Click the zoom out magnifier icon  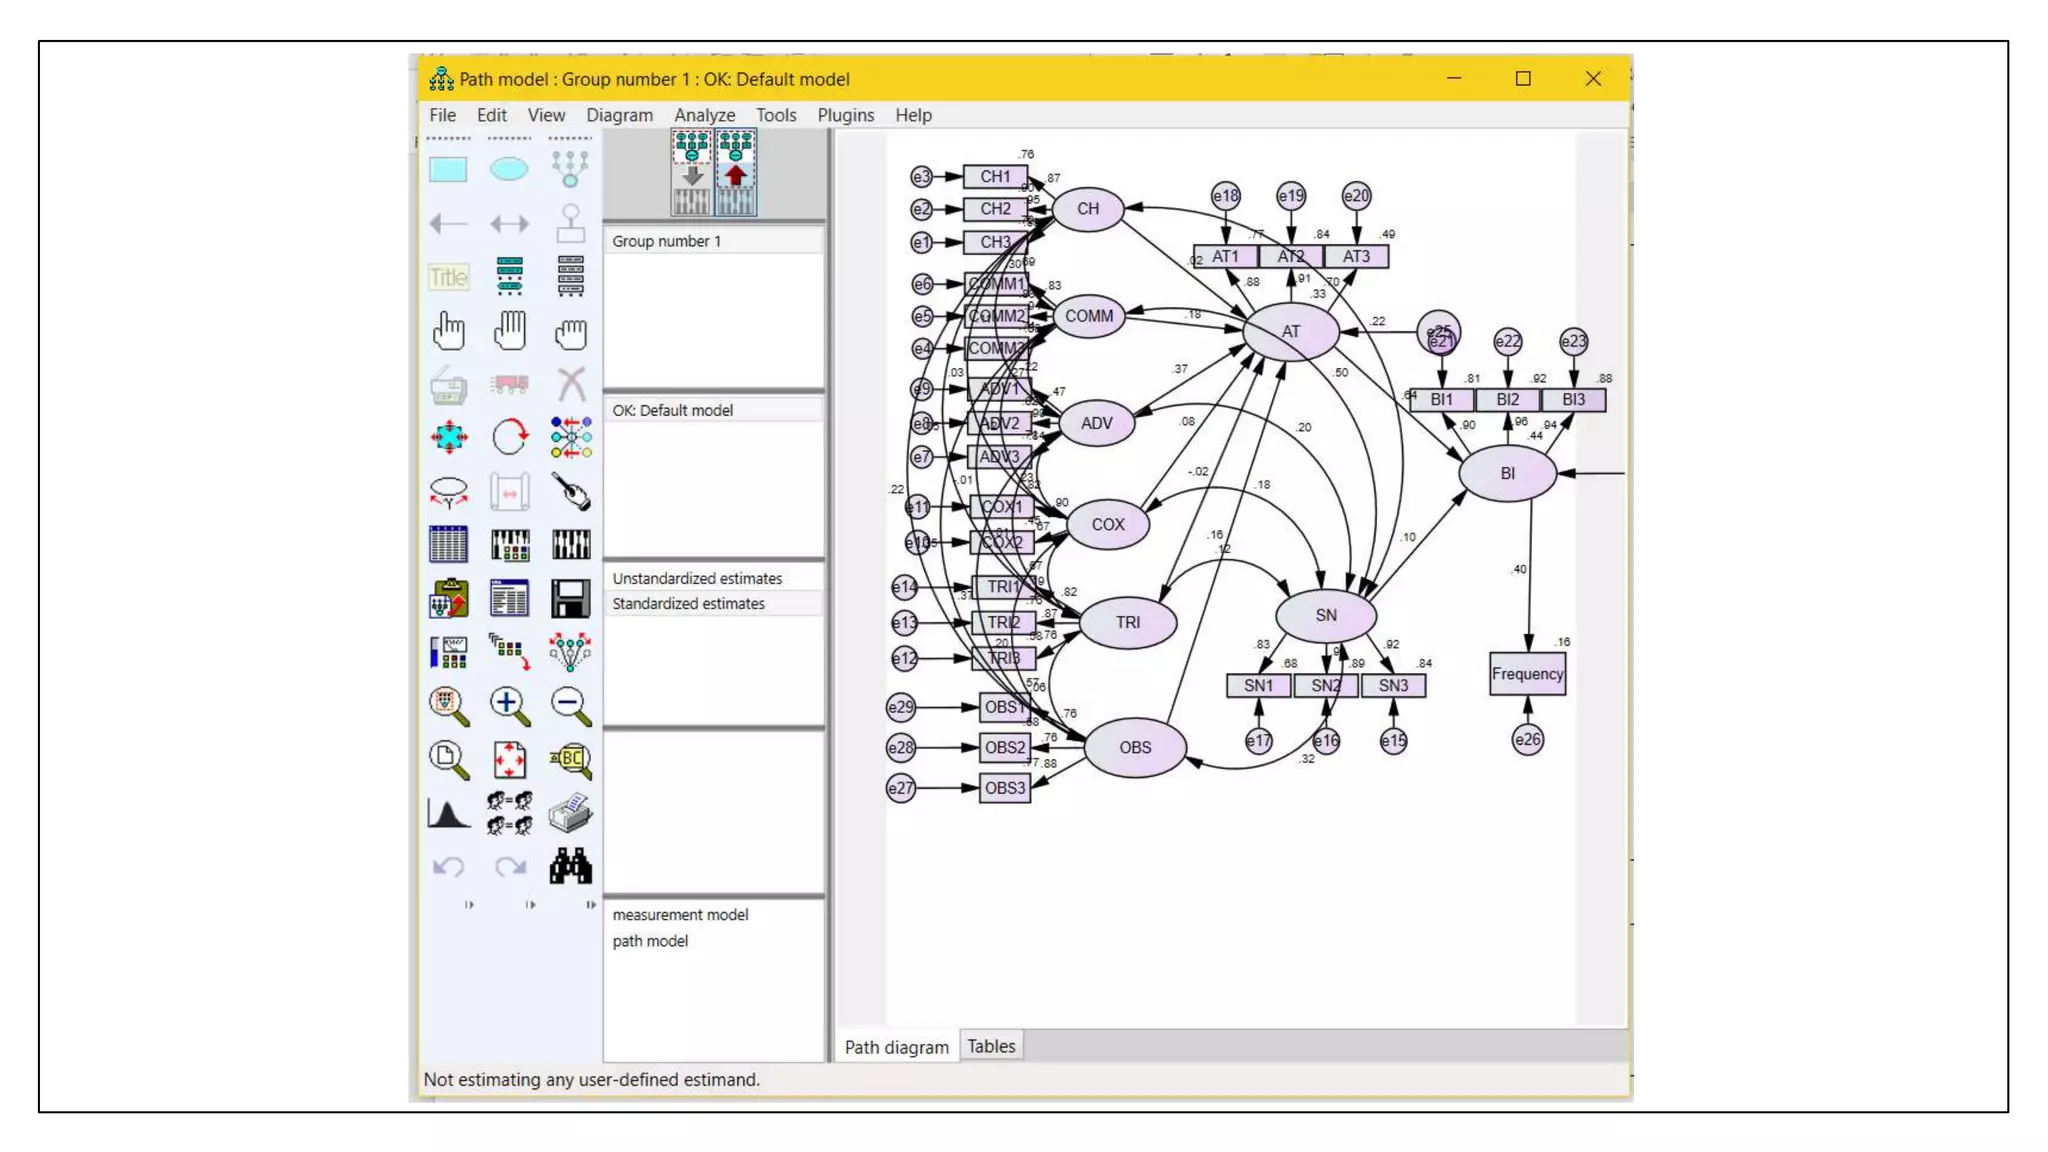571,706
